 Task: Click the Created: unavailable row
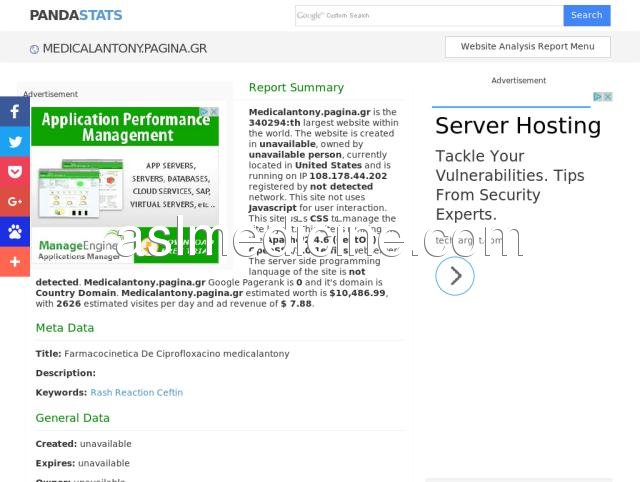click(83, 444)
